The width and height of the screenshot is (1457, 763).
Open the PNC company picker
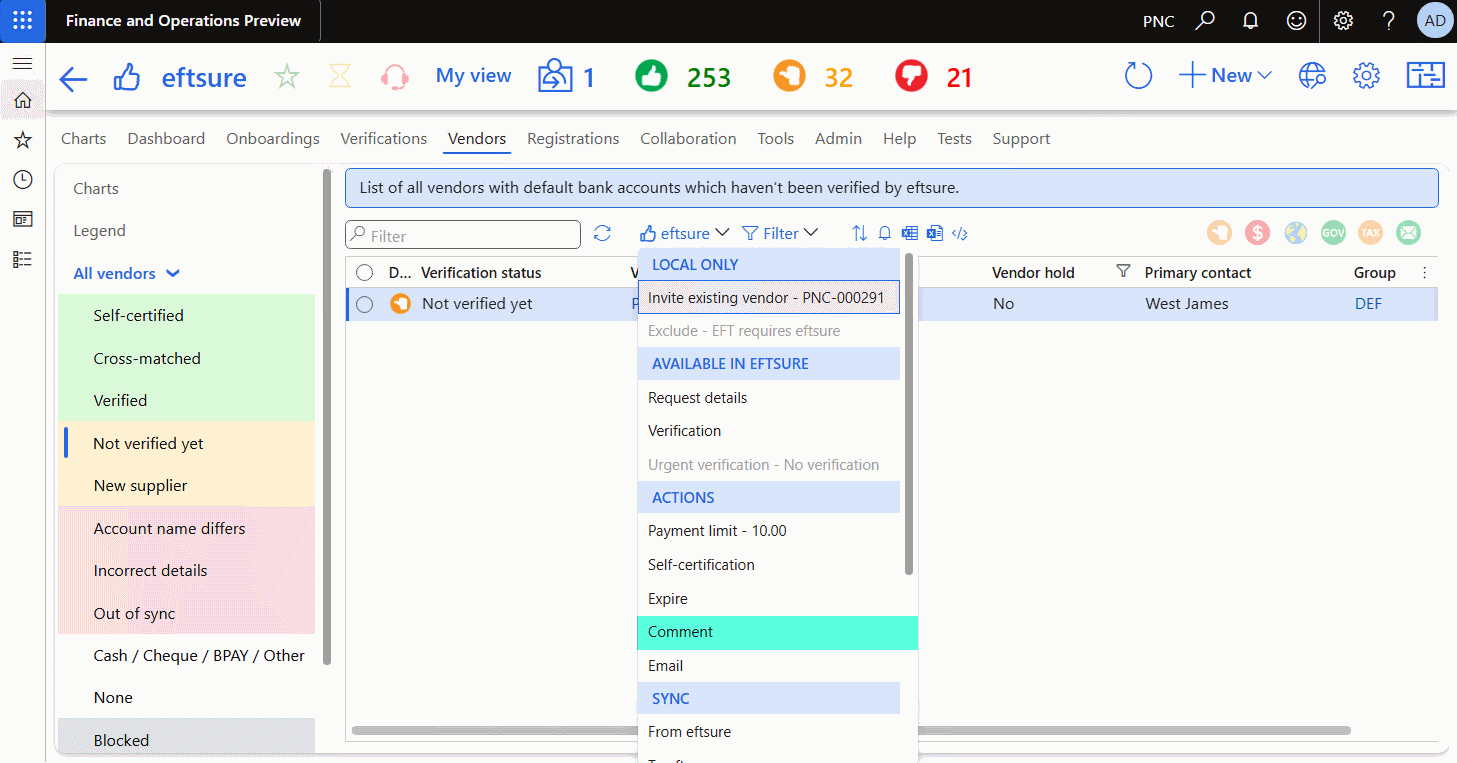(1158, 21)
